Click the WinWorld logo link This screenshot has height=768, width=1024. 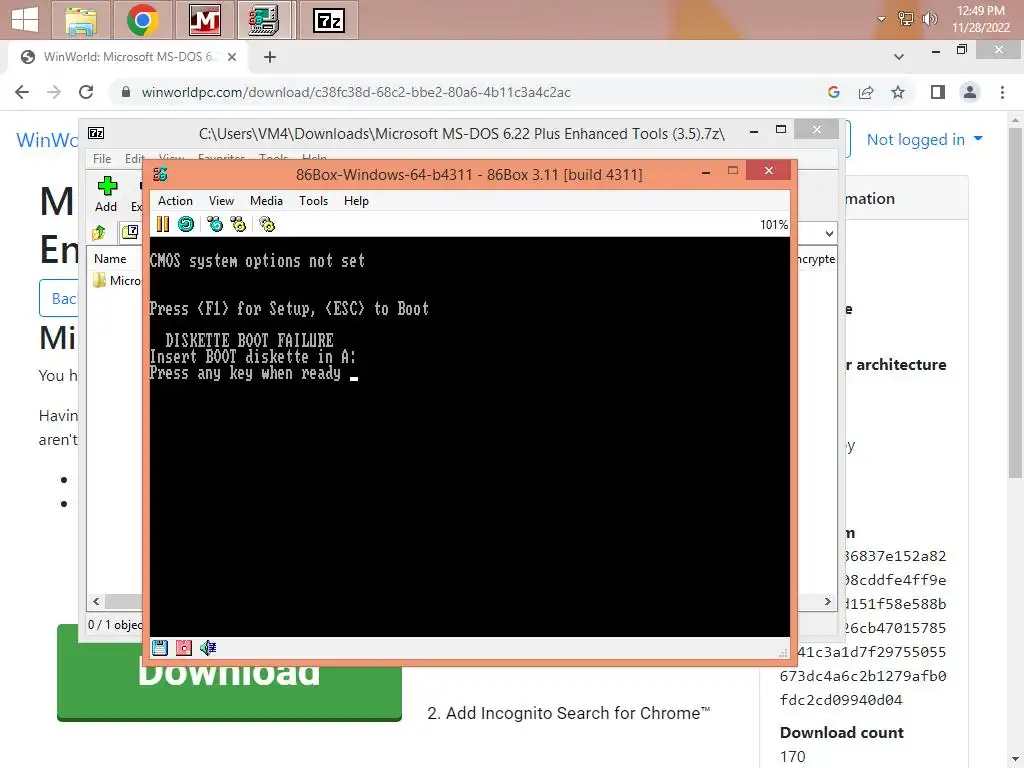pyautogui.click(x=47, y=140)
